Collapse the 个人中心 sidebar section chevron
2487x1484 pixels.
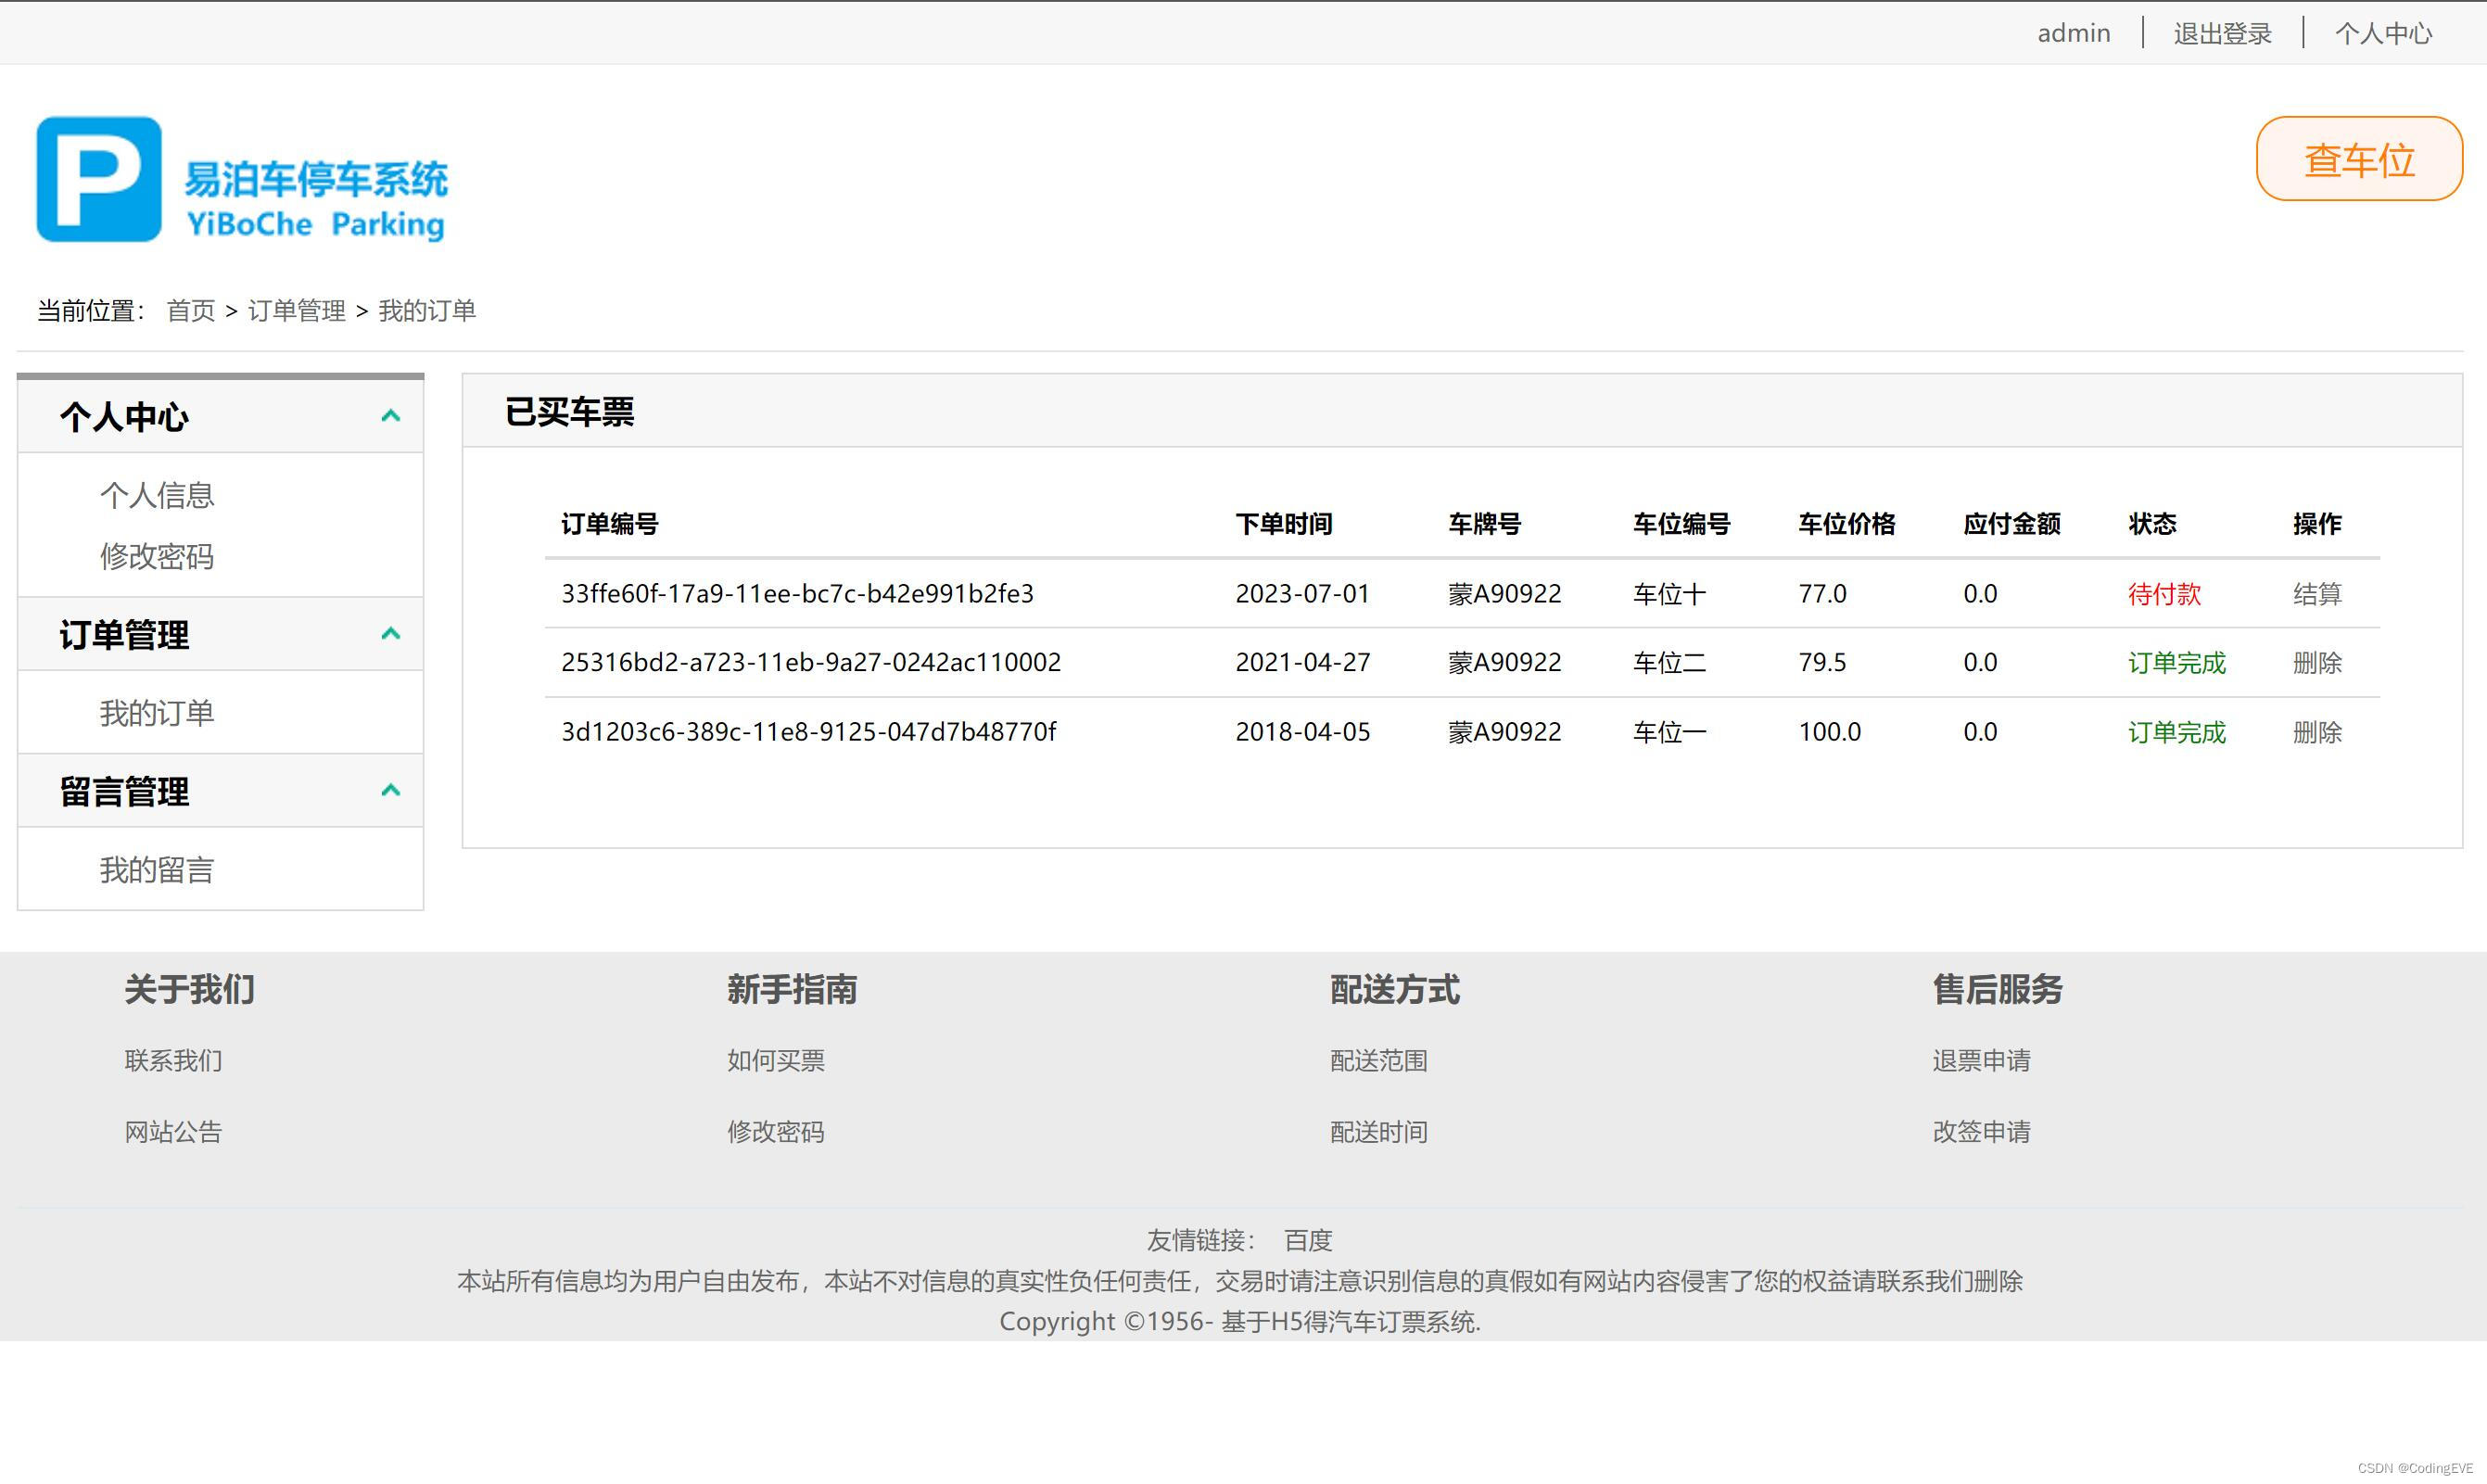pos(391,416)
